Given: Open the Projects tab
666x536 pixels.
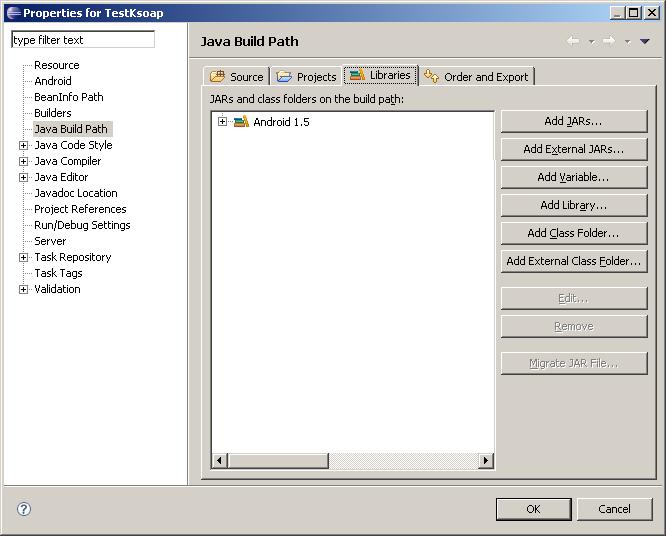Looking at the screenshot, I should click(x=306, y=76).
